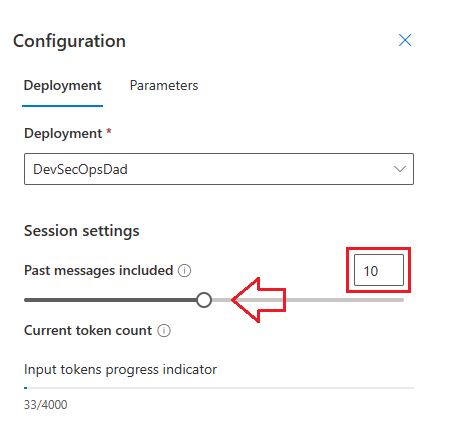This screenshot has width=449, height=436.
Task: Click the filled dark portion of Past messages slider
Action: [110, 300]
